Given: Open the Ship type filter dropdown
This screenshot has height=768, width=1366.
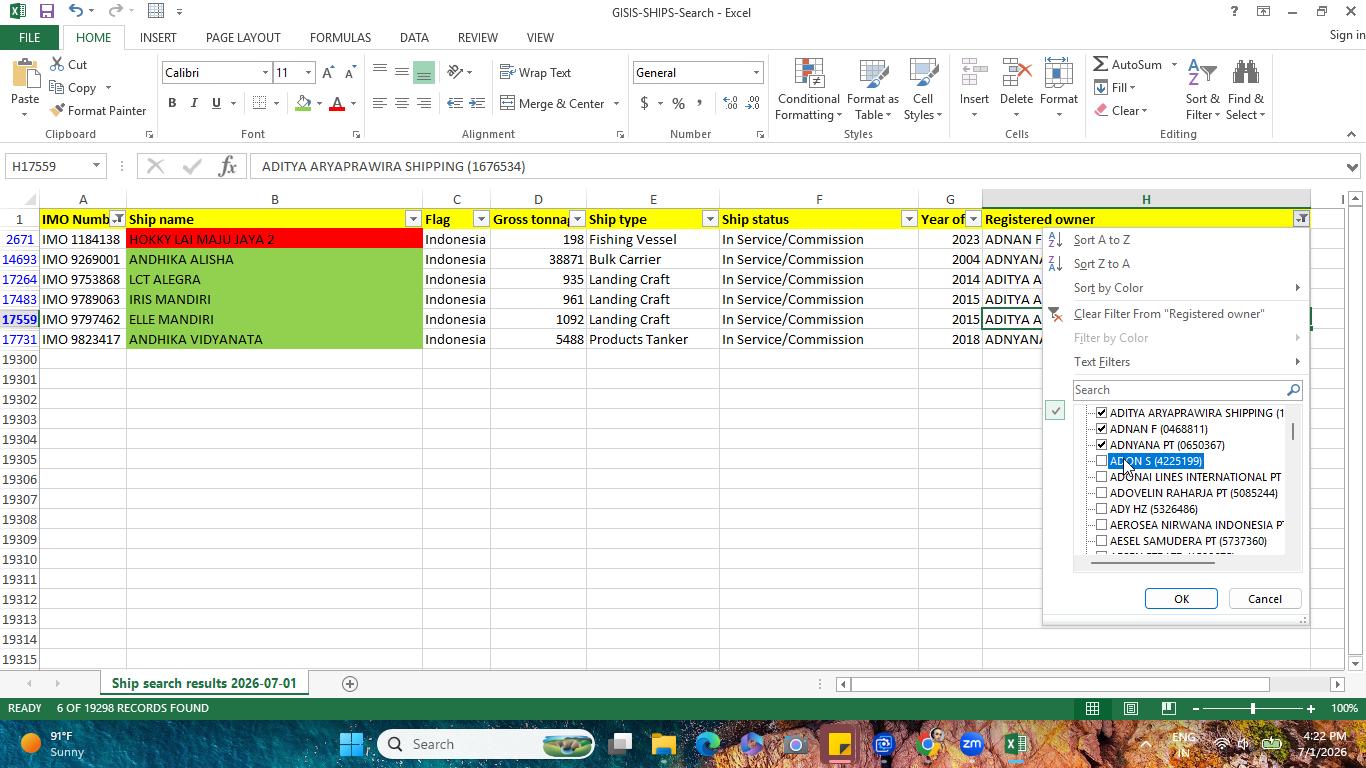Looking at the screenshot, I should [x=710, y=219].
